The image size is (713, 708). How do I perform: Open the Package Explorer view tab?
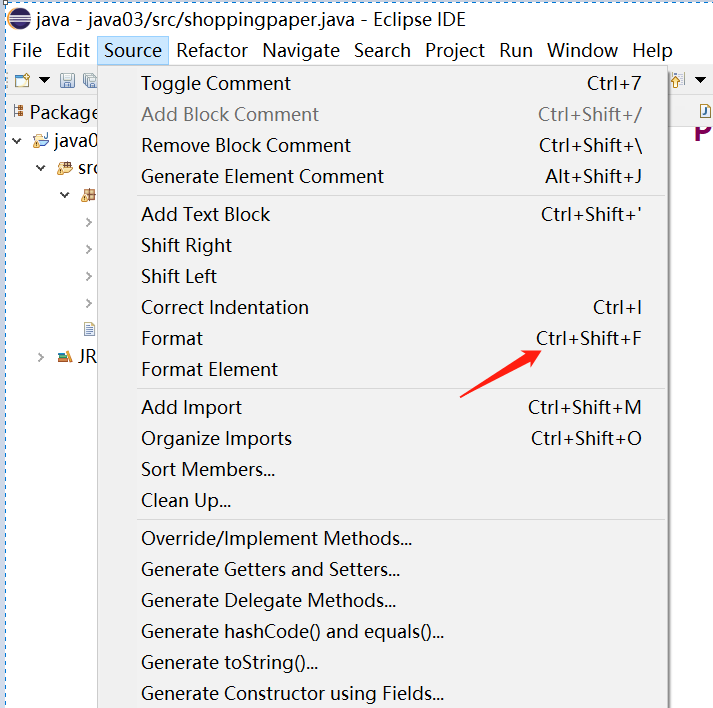pos(60,113)
